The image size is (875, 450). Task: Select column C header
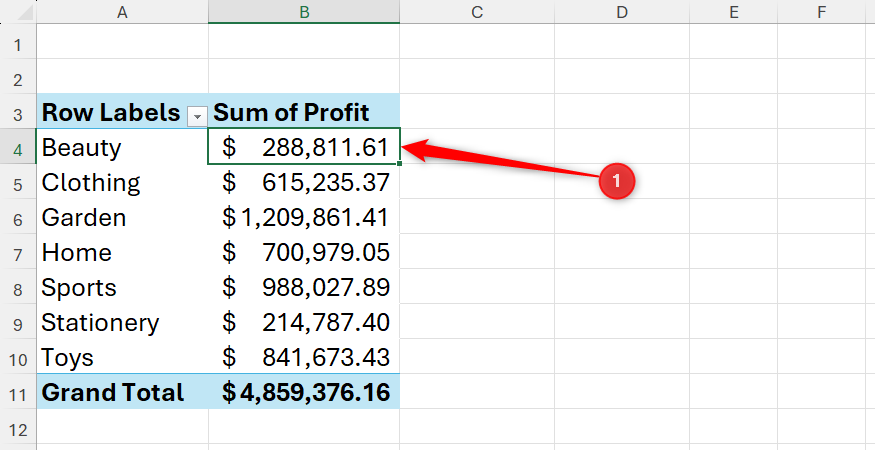[x=477, y=12]
